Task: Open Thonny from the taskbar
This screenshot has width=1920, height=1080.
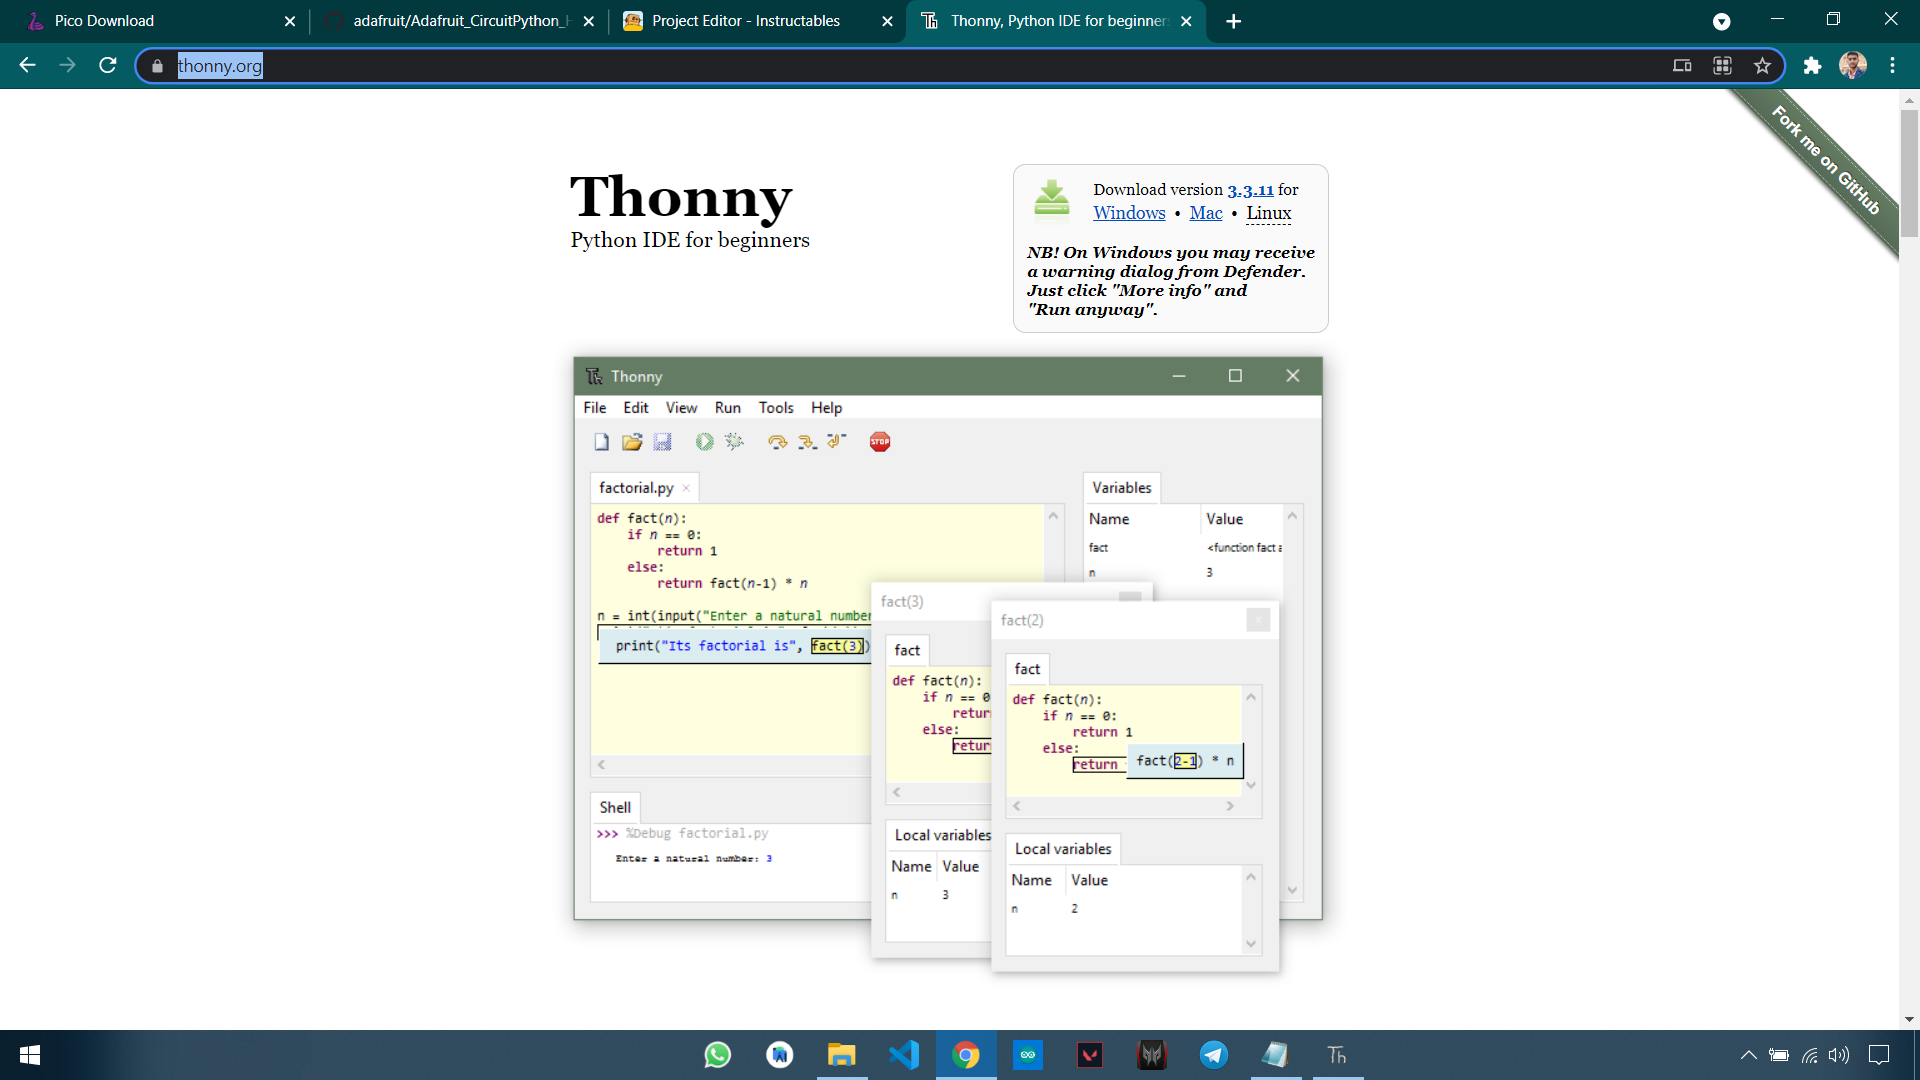Action: click(x=1337, y=1055)
